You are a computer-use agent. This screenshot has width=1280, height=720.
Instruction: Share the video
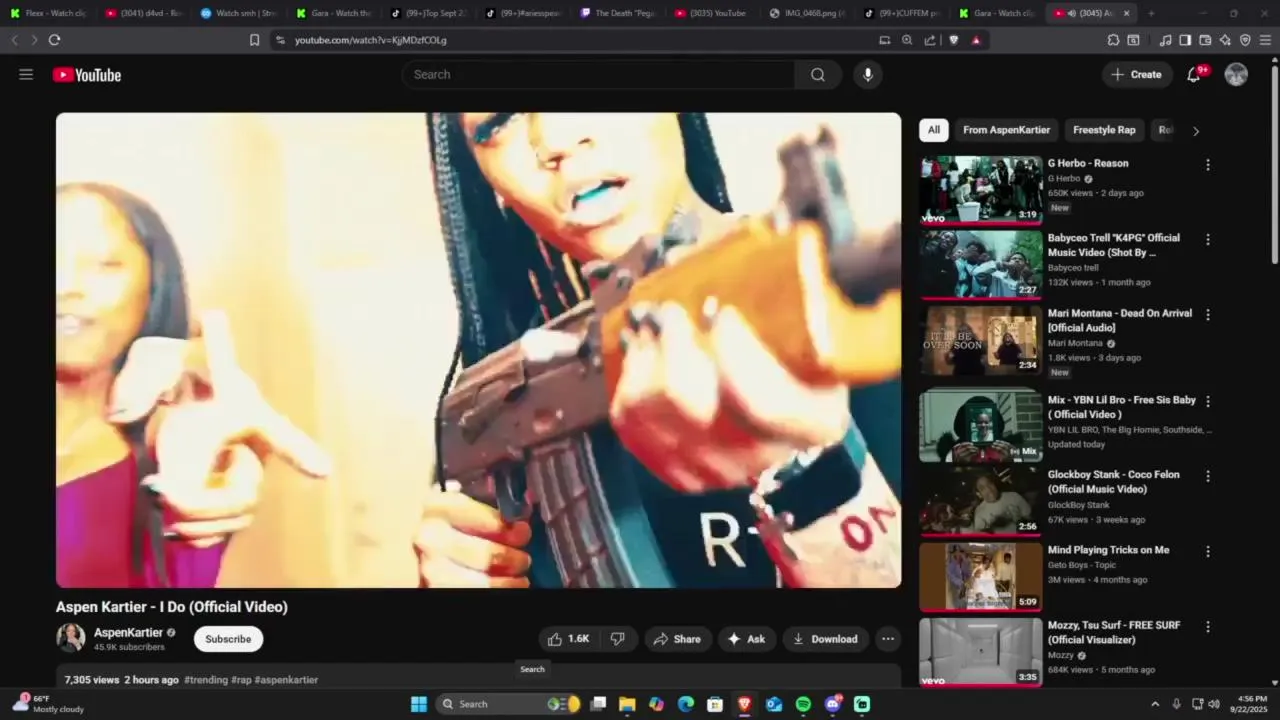point(677,639)
